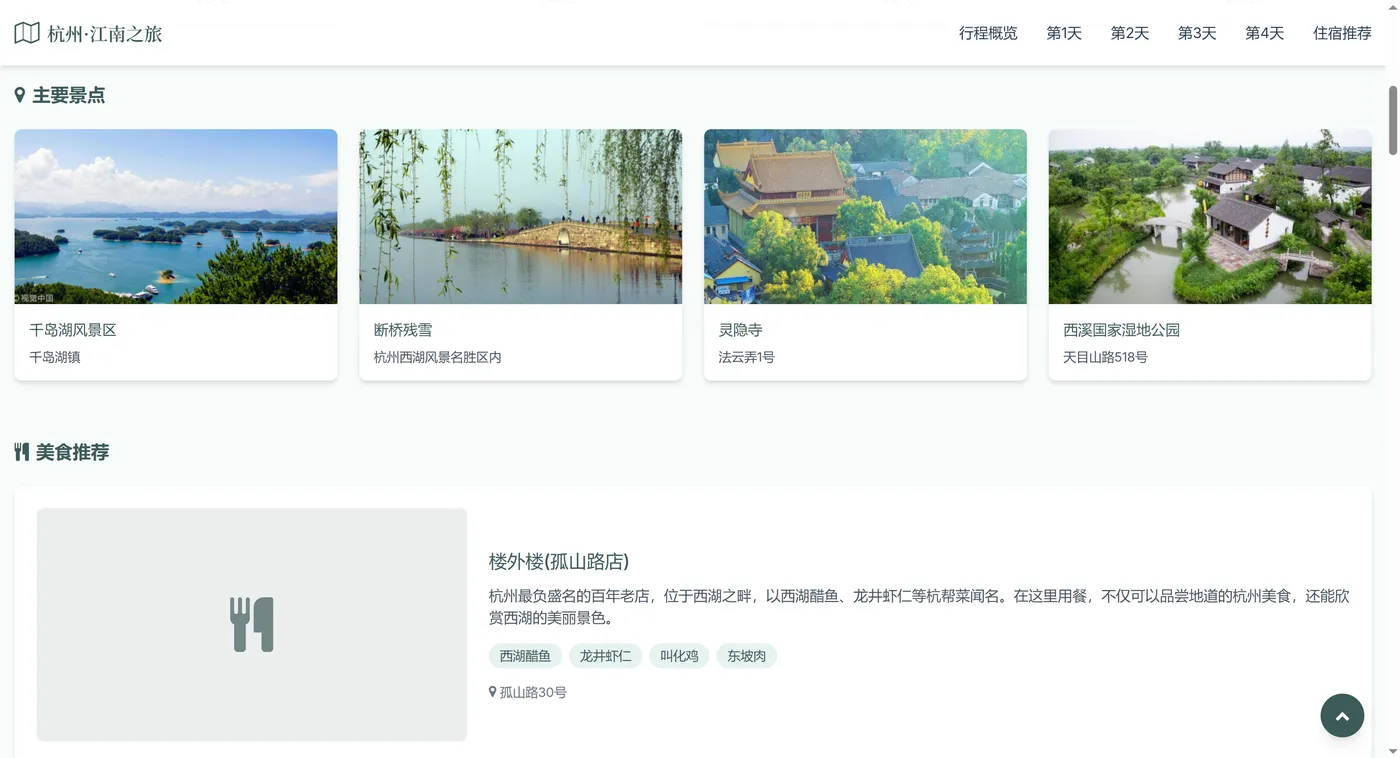Select the 东坡肉 dish tag
1400x758 pixels.
click(x=746, y=656)
